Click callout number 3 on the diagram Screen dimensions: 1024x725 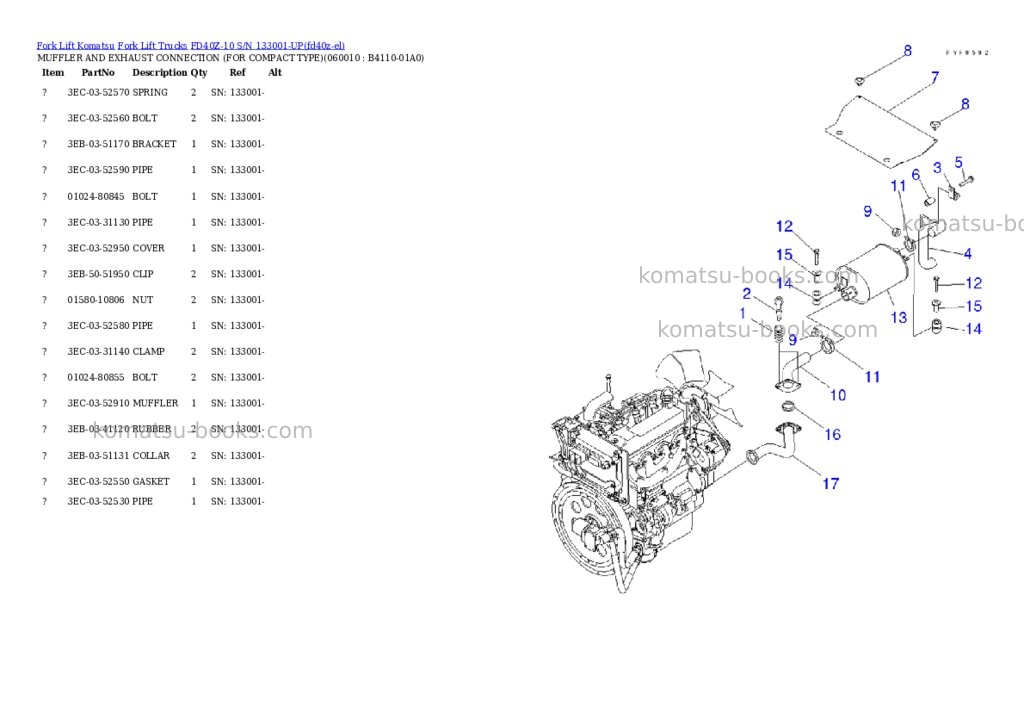coord(937,167)
